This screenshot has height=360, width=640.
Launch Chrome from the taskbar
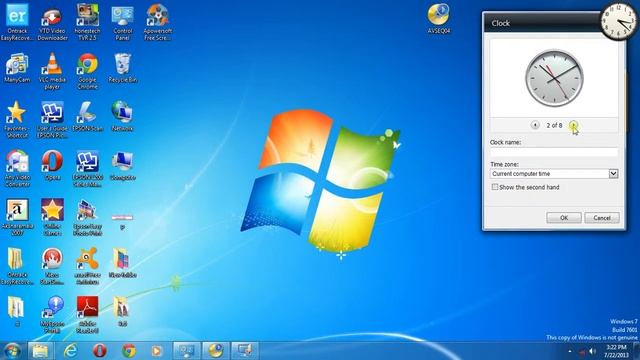(129, 351)
